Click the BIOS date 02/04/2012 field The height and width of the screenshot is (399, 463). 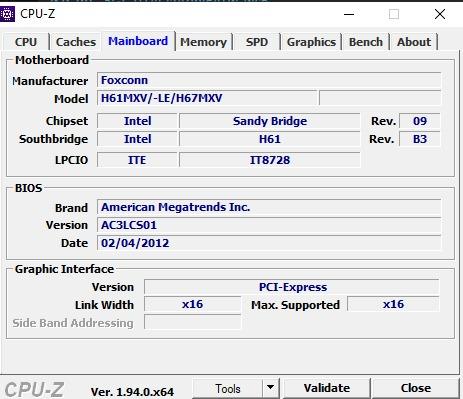(x=269, y=243)
